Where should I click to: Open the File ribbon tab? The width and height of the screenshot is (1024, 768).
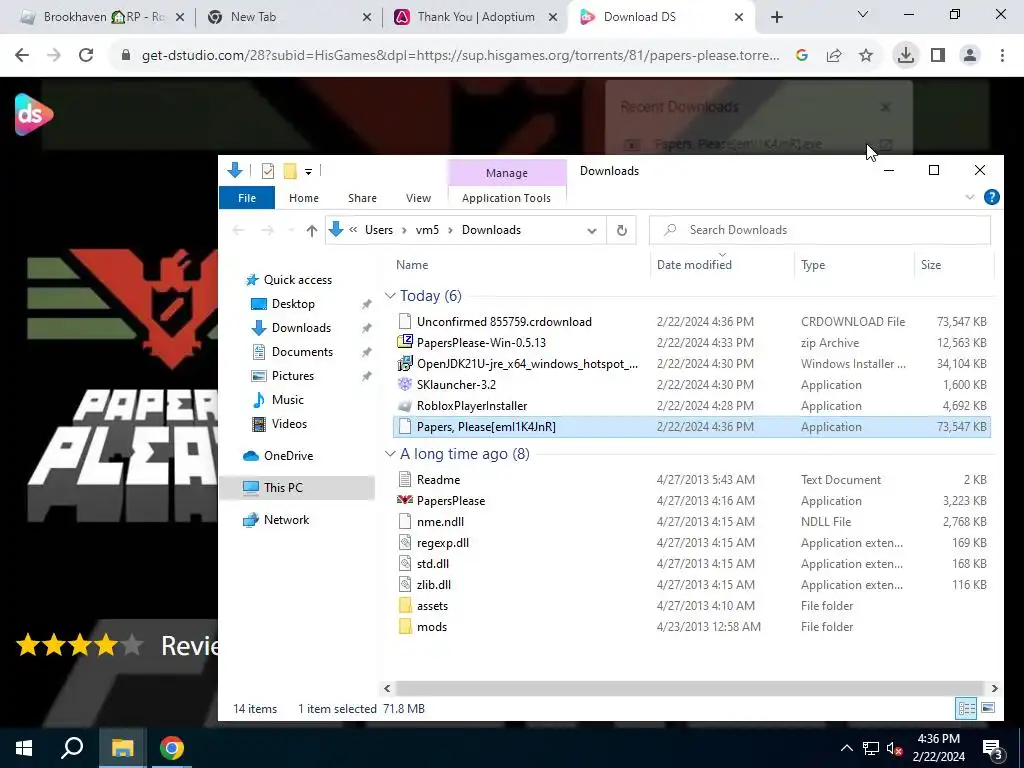click(247, 198)
